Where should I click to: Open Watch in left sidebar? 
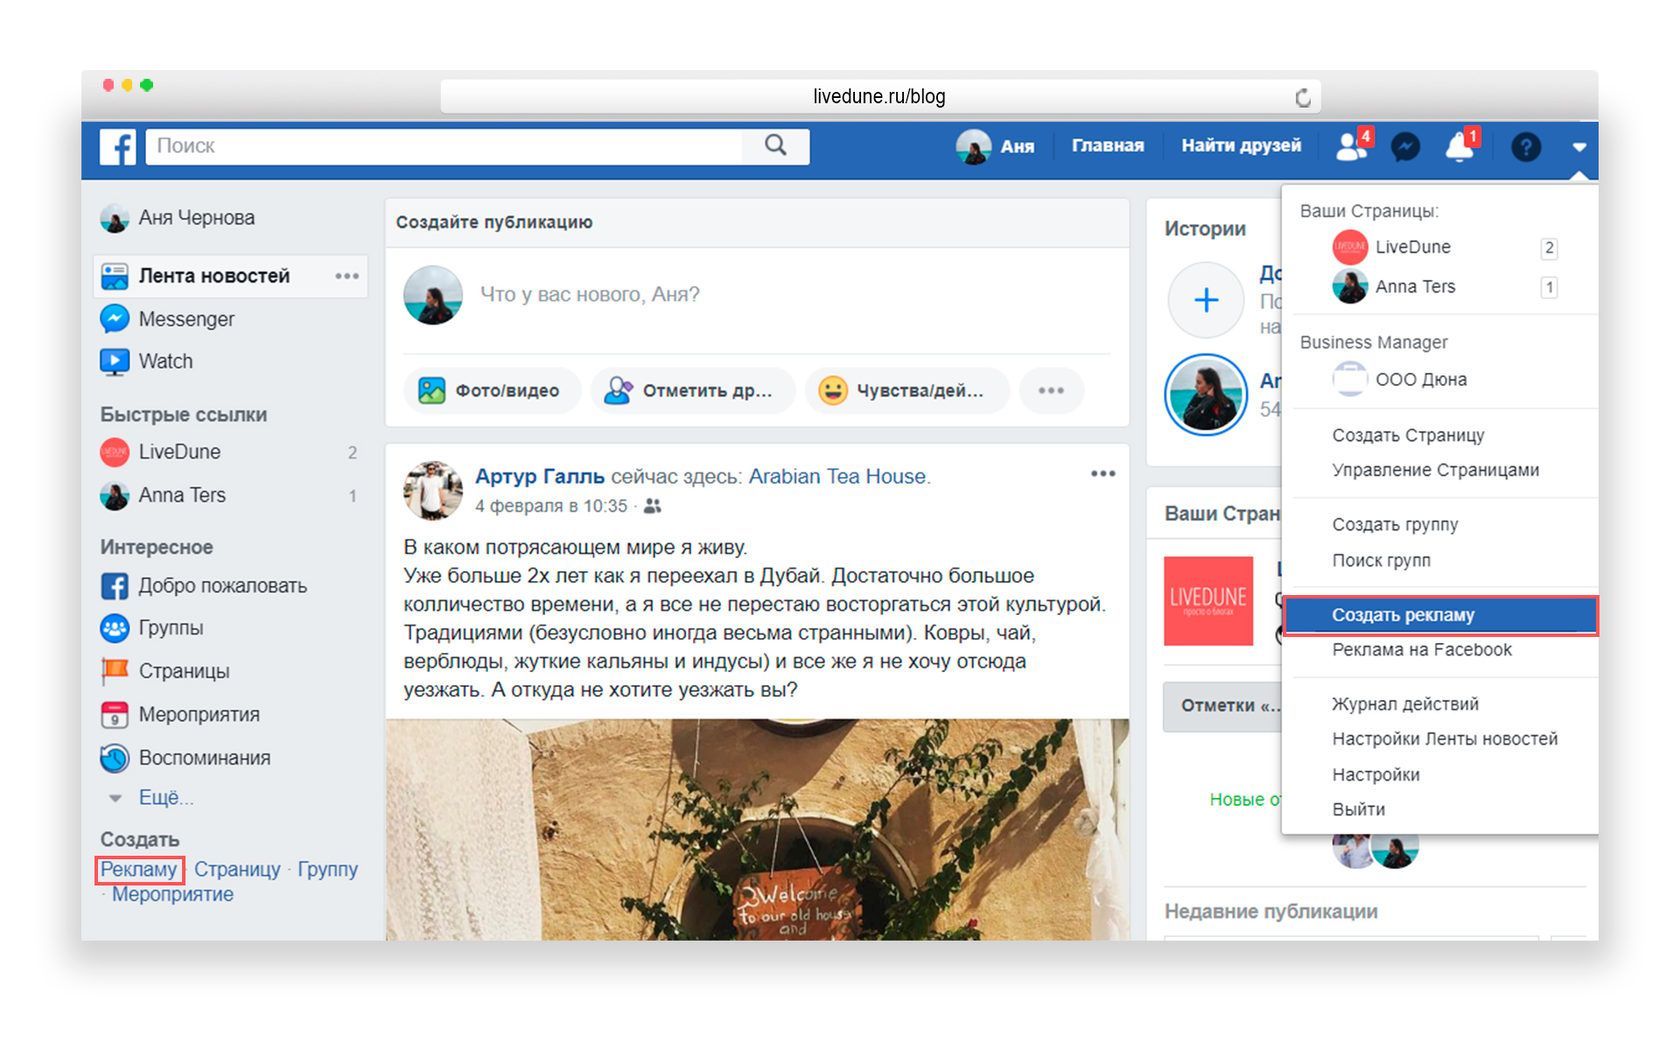[147, 361]
